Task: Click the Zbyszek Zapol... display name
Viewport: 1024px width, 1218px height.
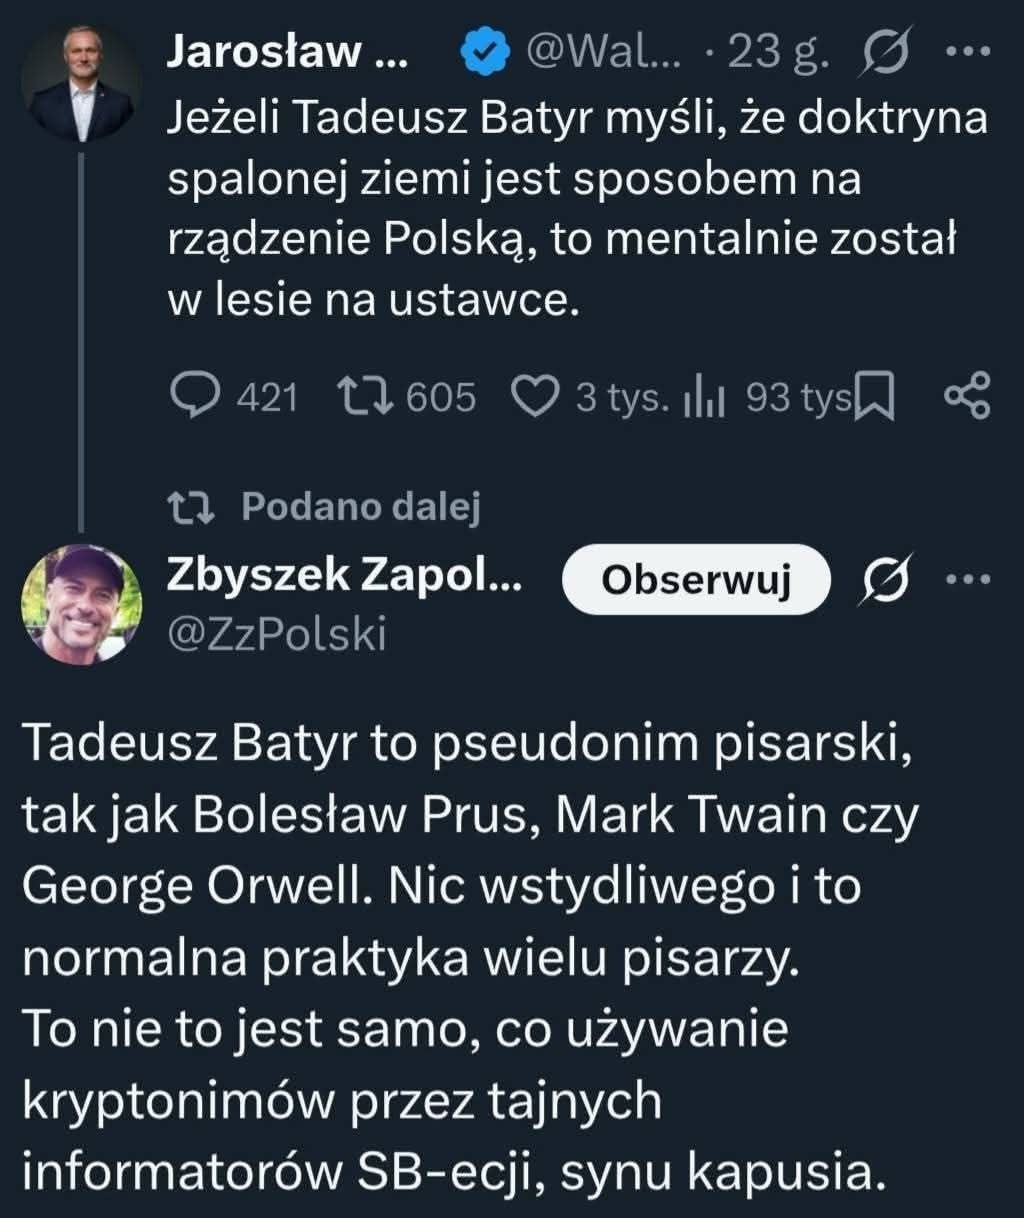Action: tap(343, 575)
